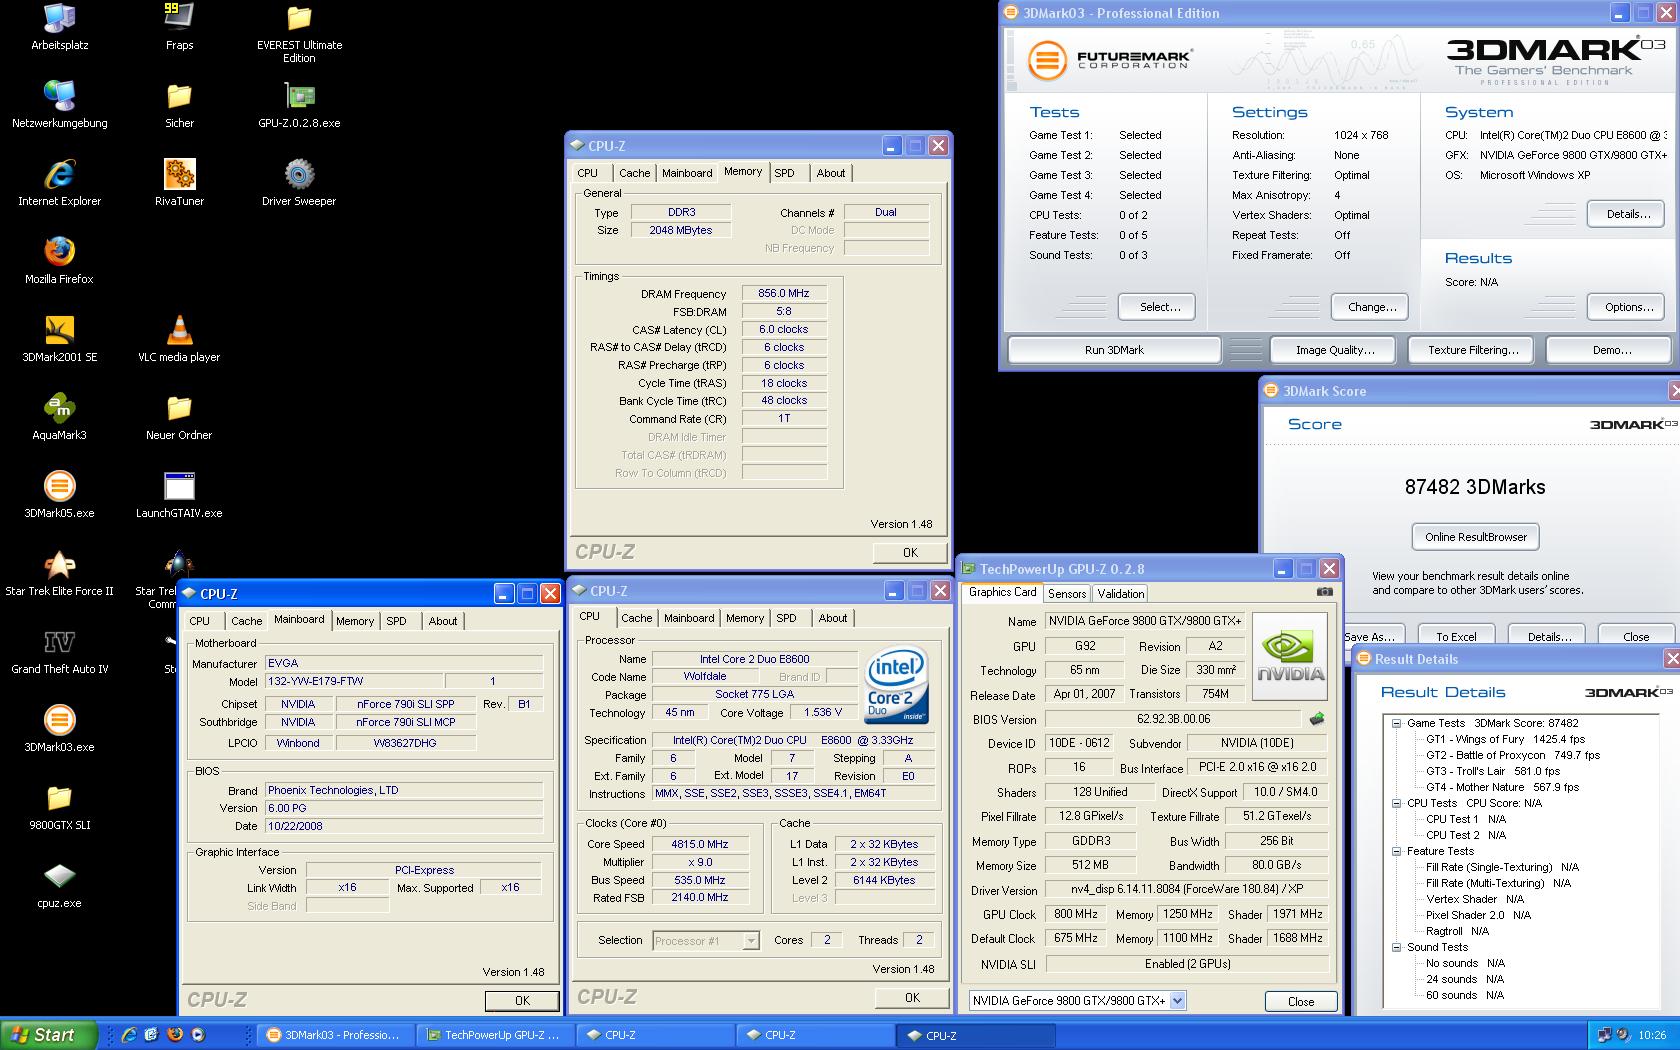Switch to Sensors tab in GPU-Z
1680x1050 pixels.
[x=1067, y=593]
